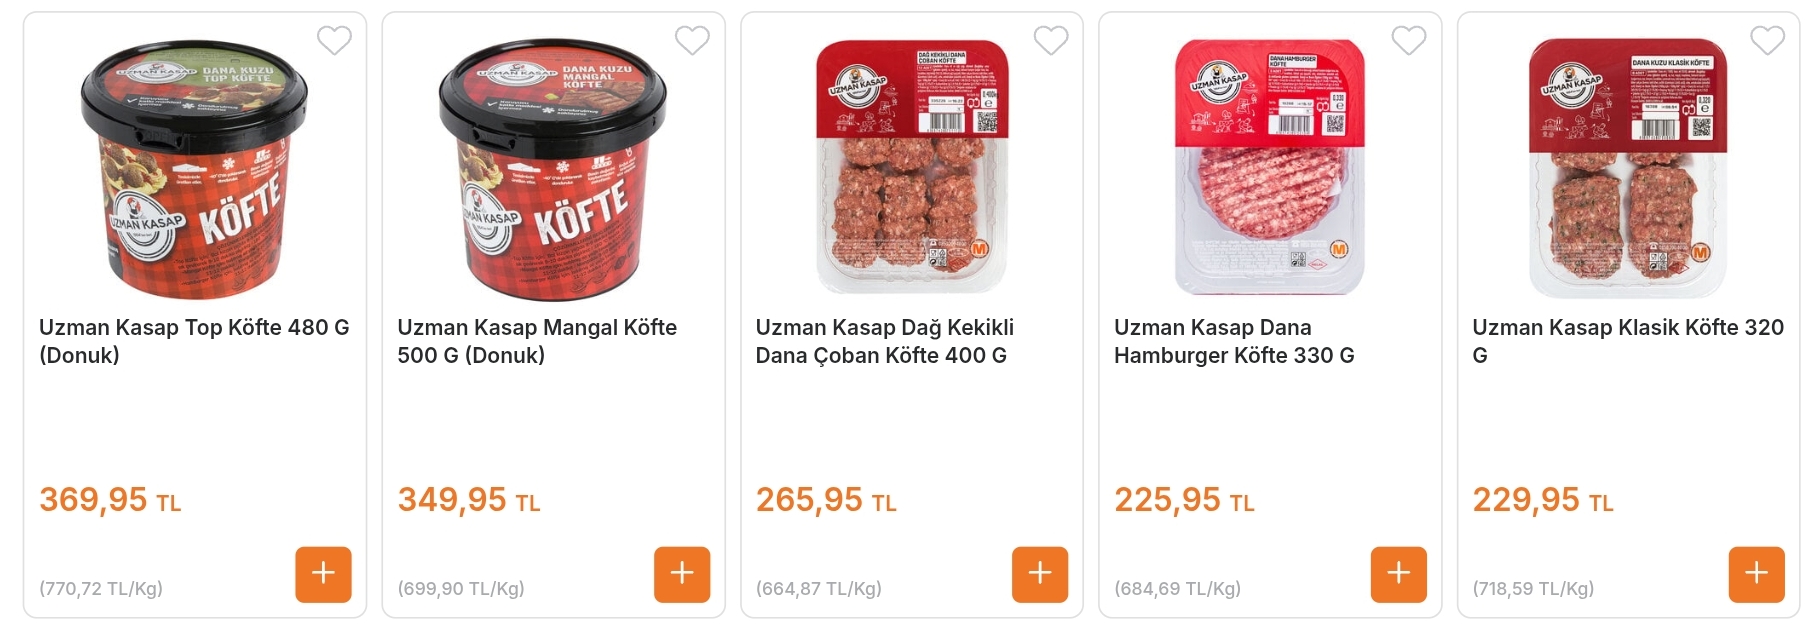
Task: Toggle heart on Dağ Kekikli Çoban Köfte
Action: (1051, 41)
